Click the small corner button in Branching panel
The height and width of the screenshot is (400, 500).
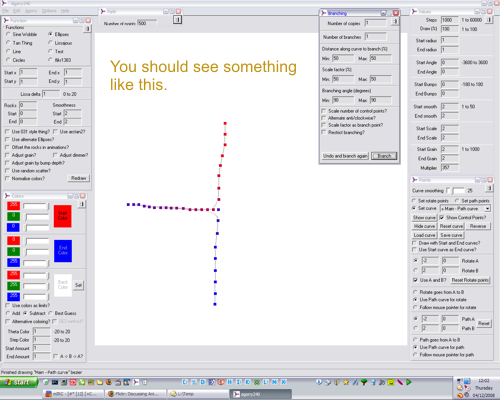[x=395, y=22]
